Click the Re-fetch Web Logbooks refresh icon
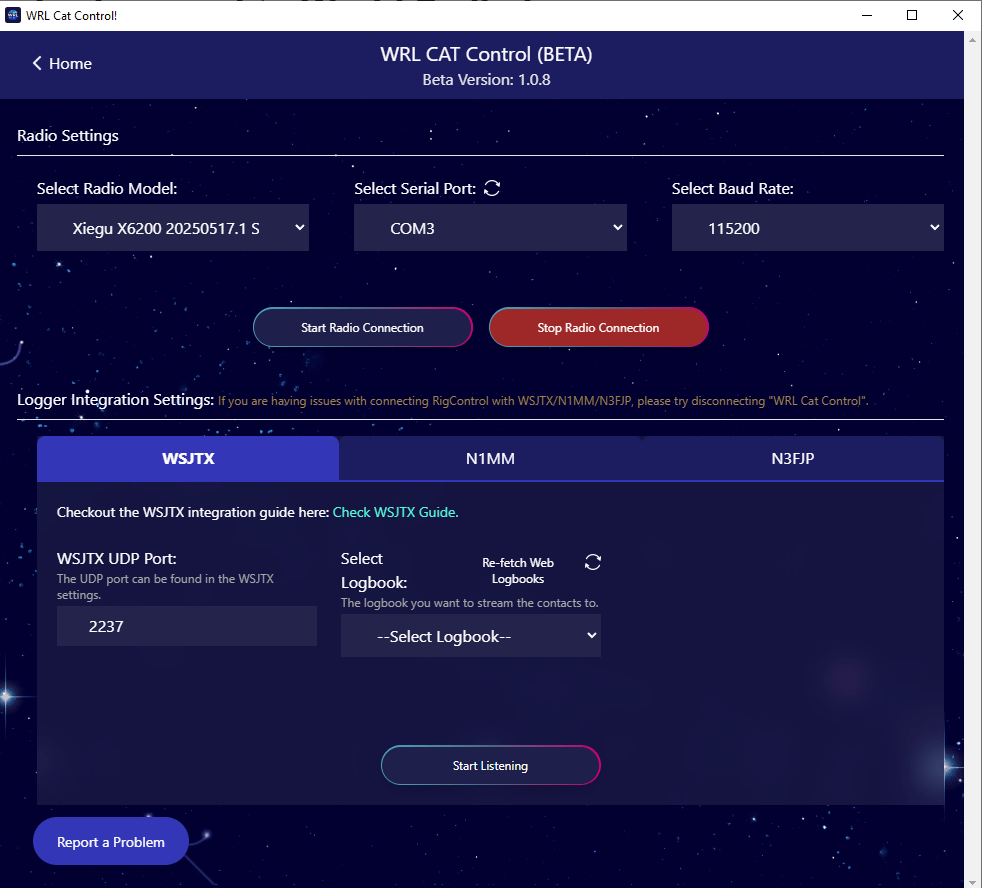Image resolution: width=982 pixels, height=888 pixels. pos(593,562)
